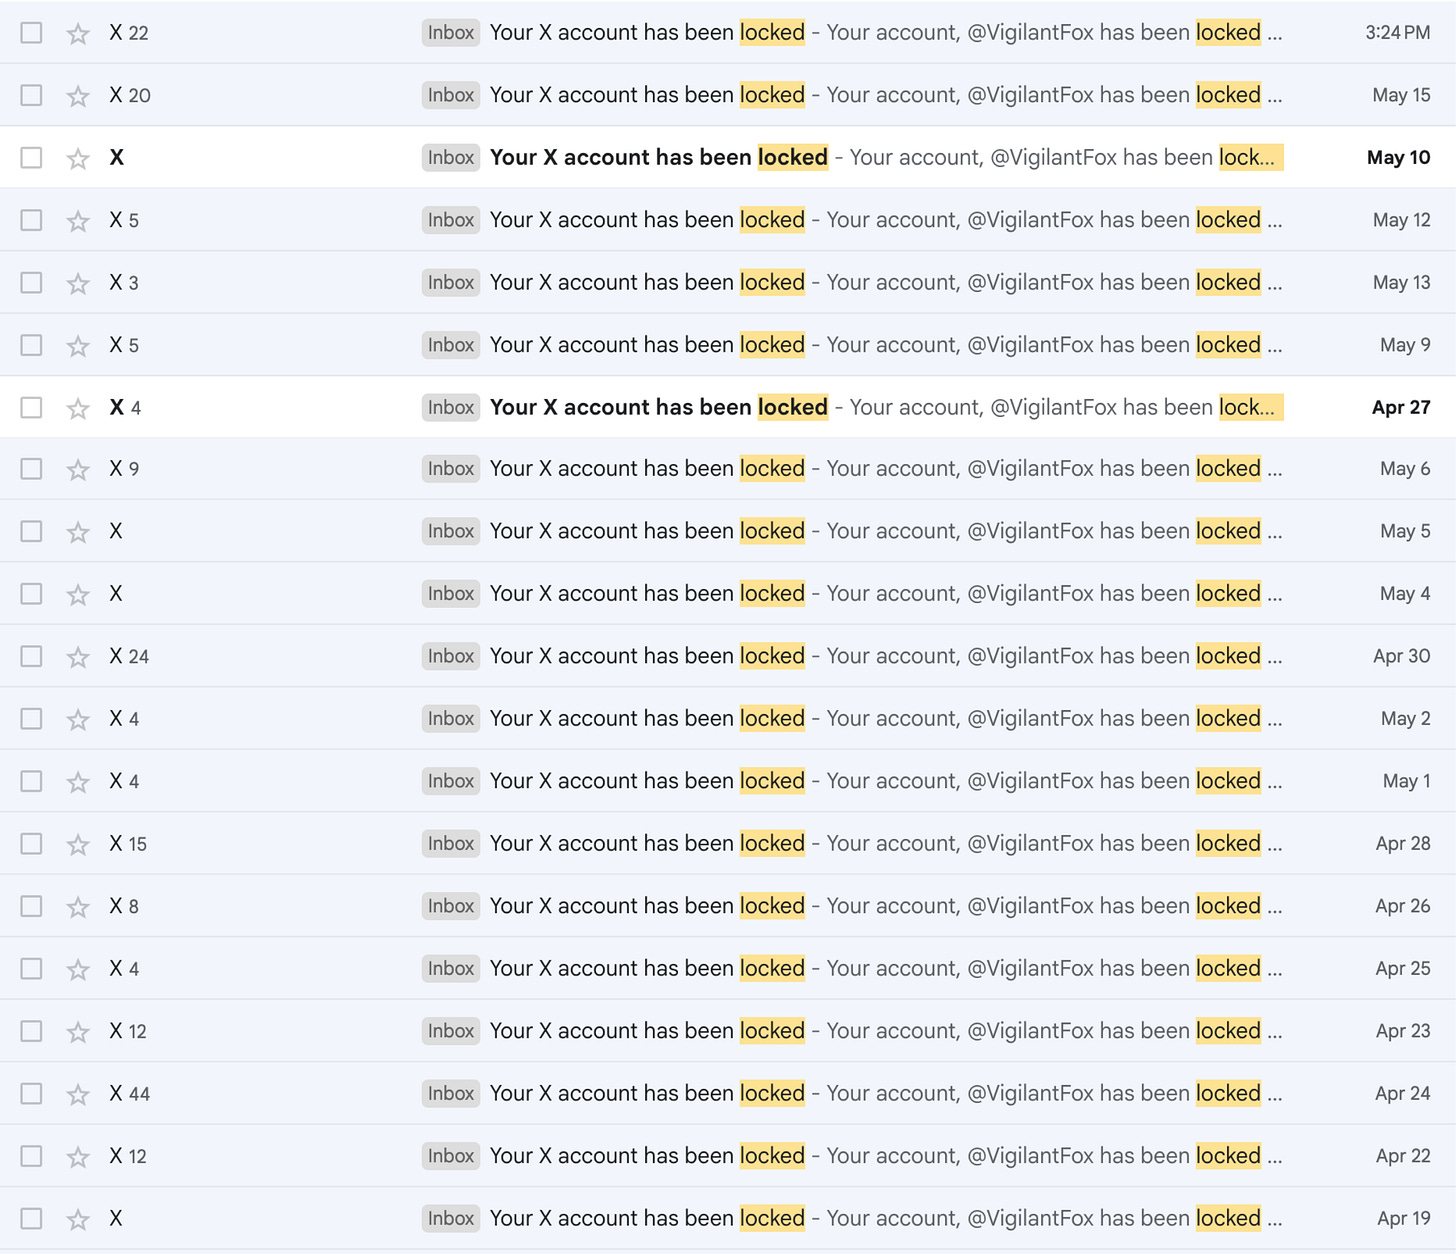The width and height of the screenshot is (1456, 1254).
Task: Tick the checkbox for Apr 28 email
Action: (32, 844)
